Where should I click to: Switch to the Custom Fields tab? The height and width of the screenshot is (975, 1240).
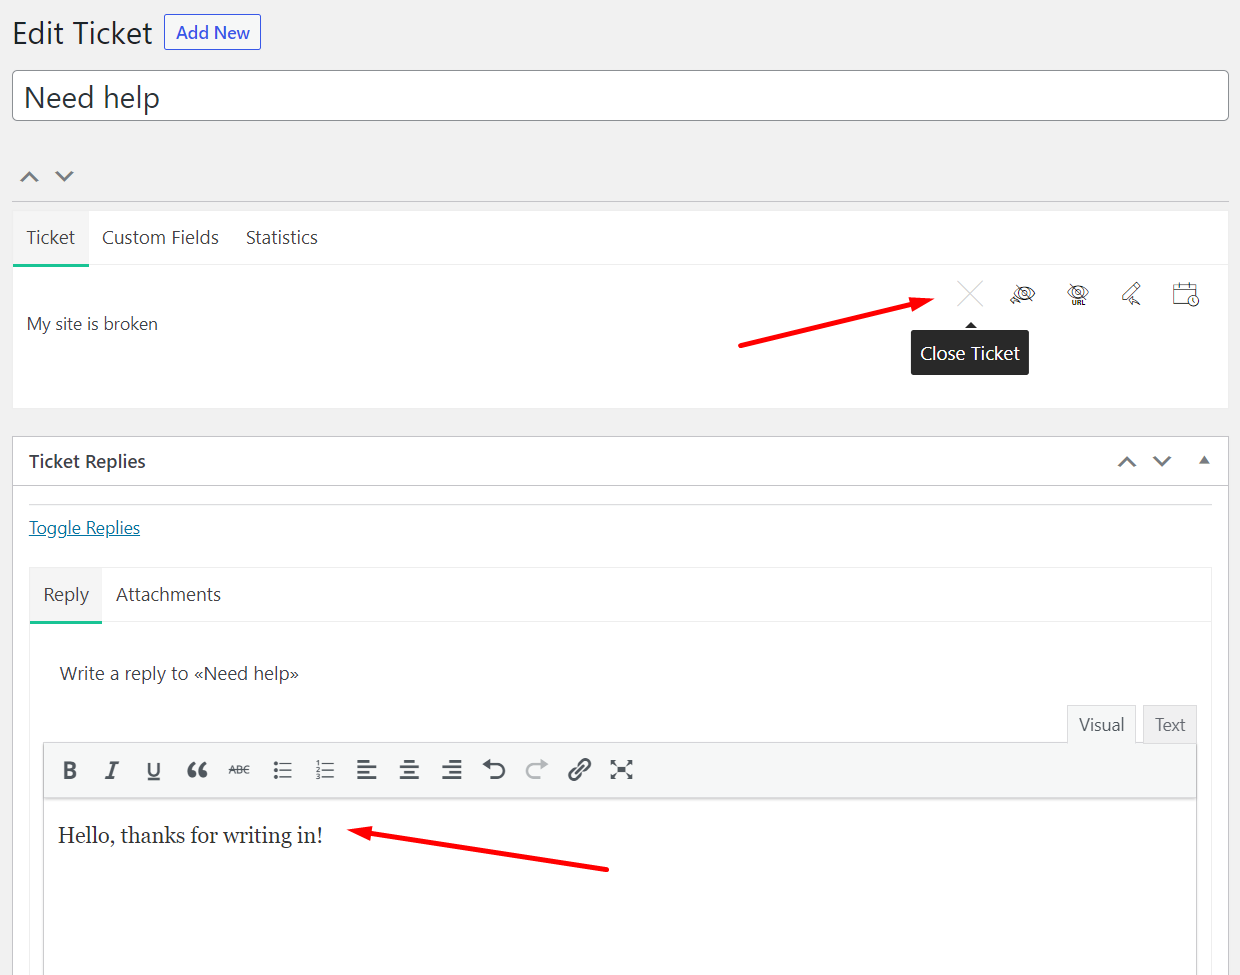click(160, 238)
